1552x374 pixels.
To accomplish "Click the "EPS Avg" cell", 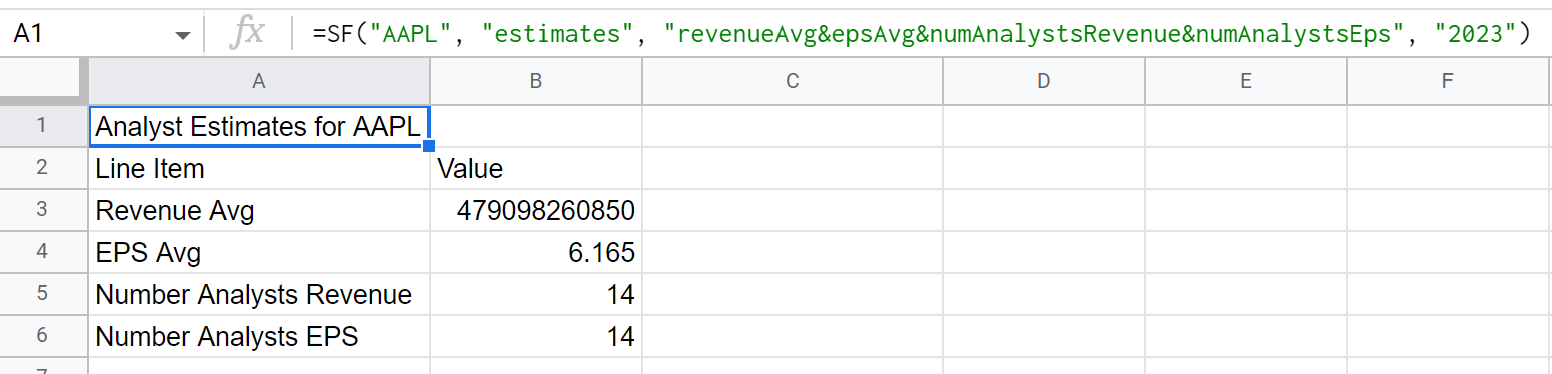I will pos(259,252).
